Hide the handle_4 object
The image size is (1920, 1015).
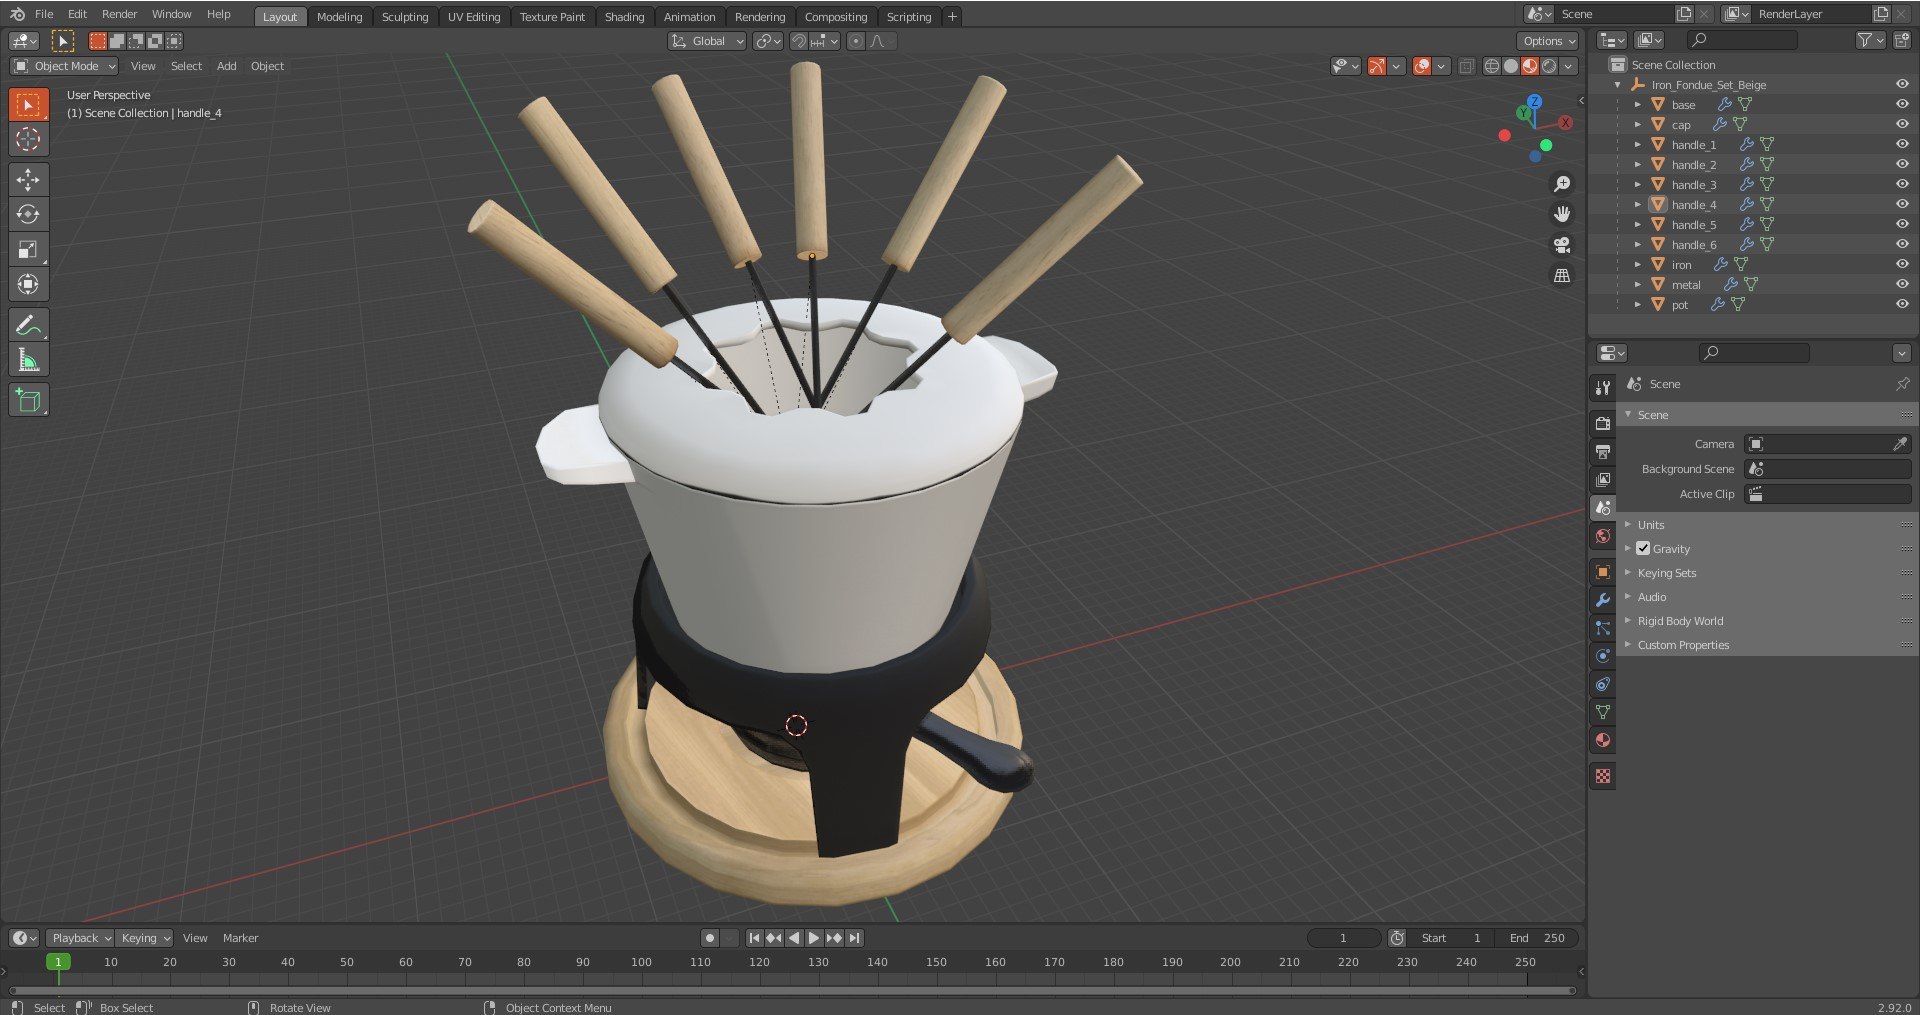[1902, 204]
